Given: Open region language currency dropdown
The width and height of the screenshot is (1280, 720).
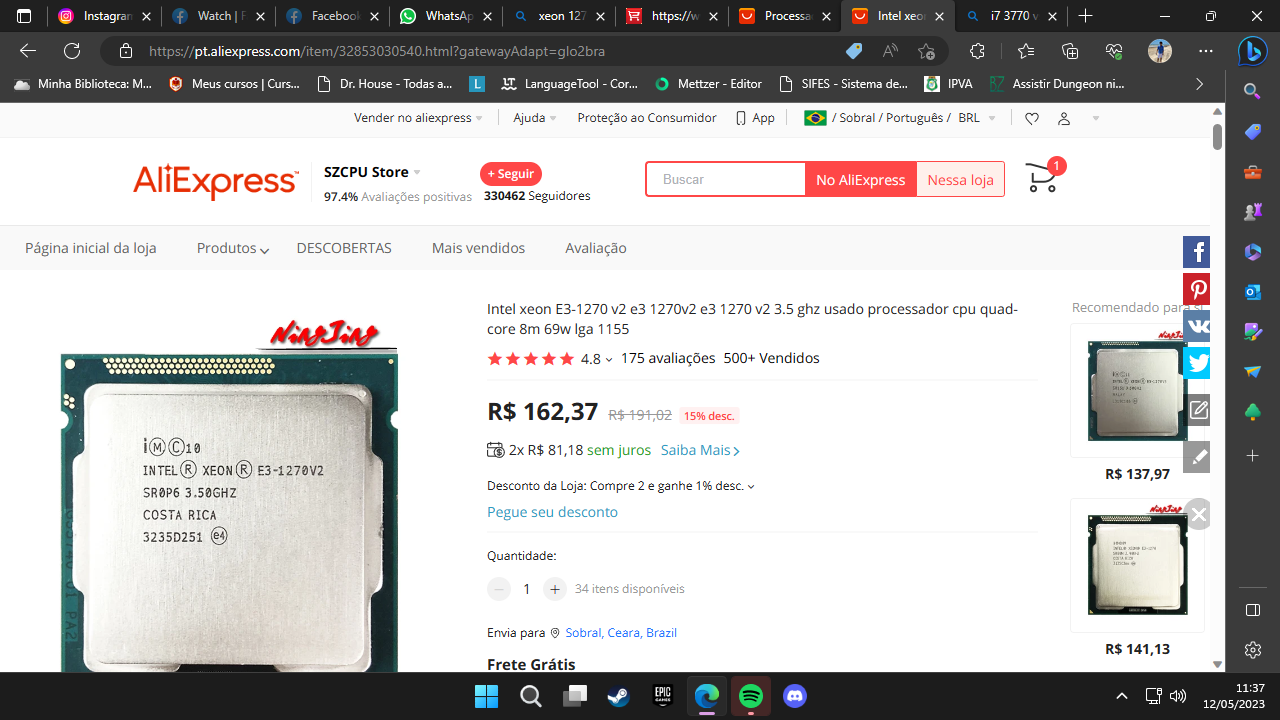Looking at the screenshot, I should 900,118.
